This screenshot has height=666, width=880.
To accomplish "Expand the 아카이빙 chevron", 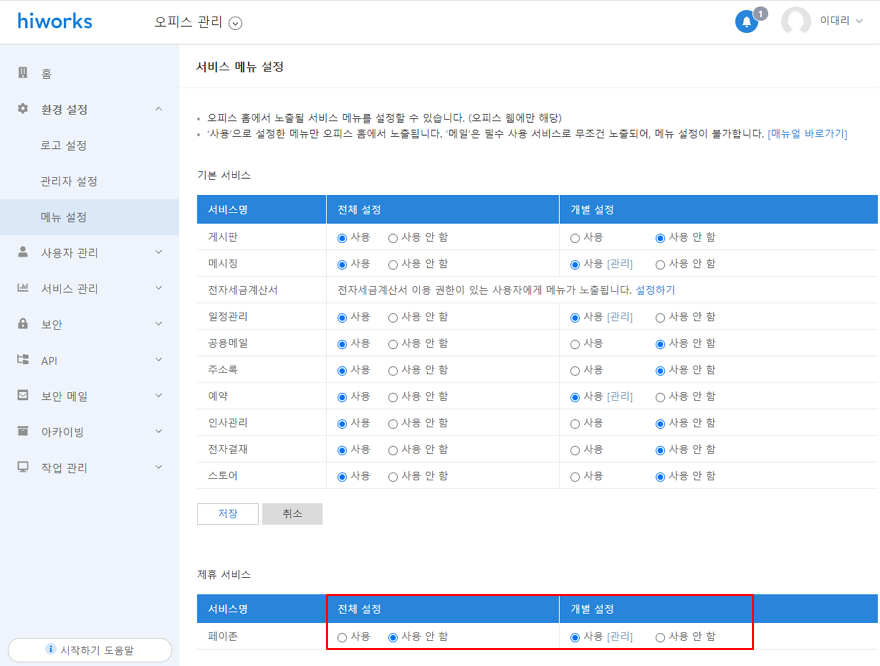I will (159, 431).
